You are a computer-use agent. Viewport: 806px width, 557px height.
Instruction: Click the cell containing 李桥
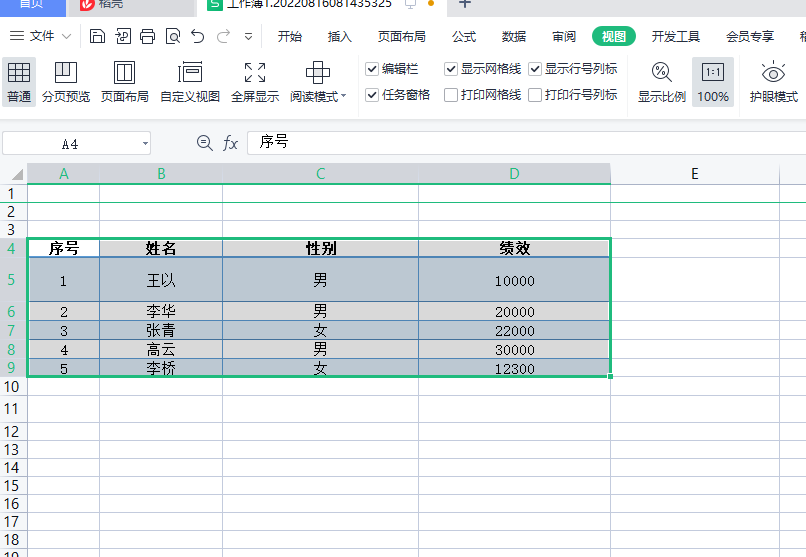tap(161, 368)
